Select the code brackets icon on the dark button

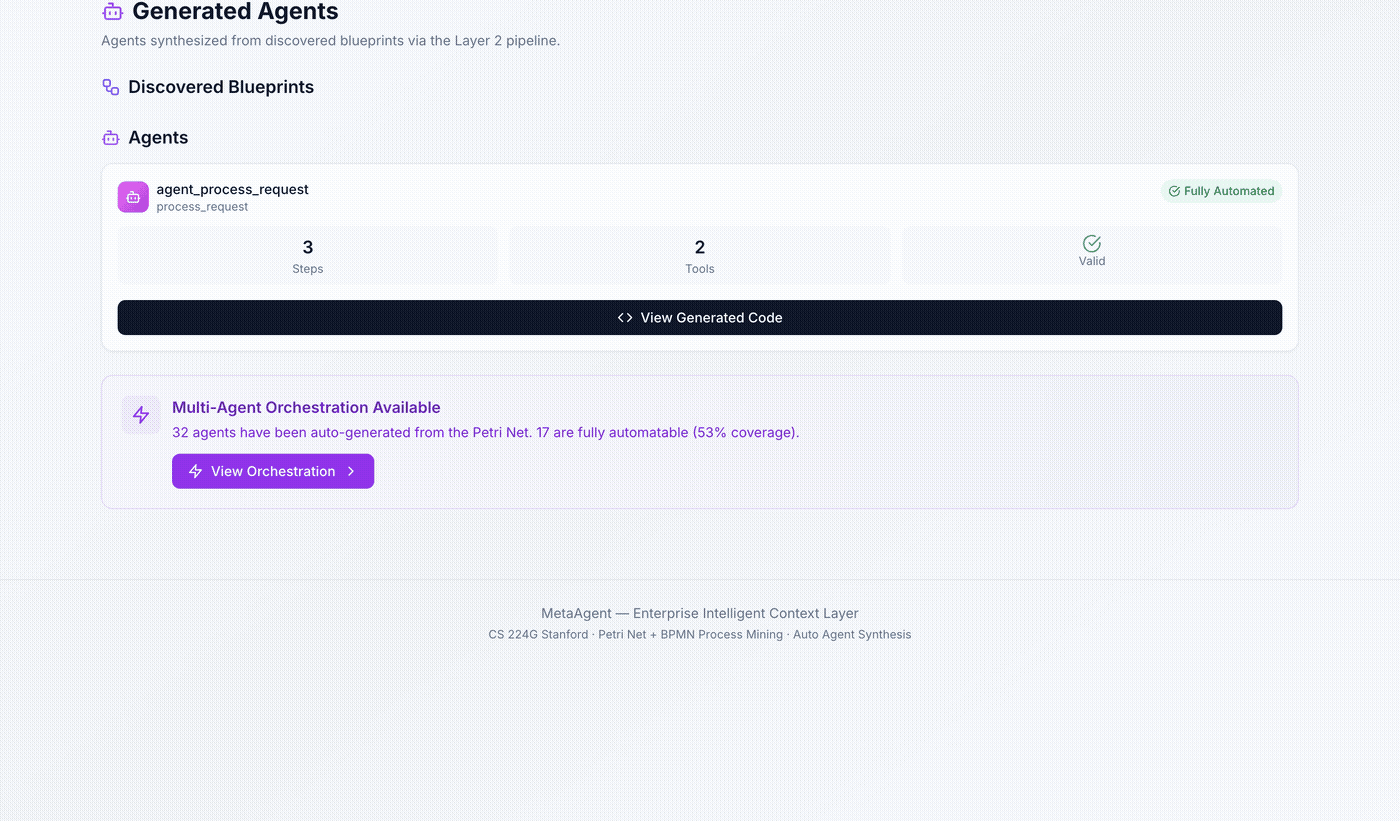coord(624,317)
